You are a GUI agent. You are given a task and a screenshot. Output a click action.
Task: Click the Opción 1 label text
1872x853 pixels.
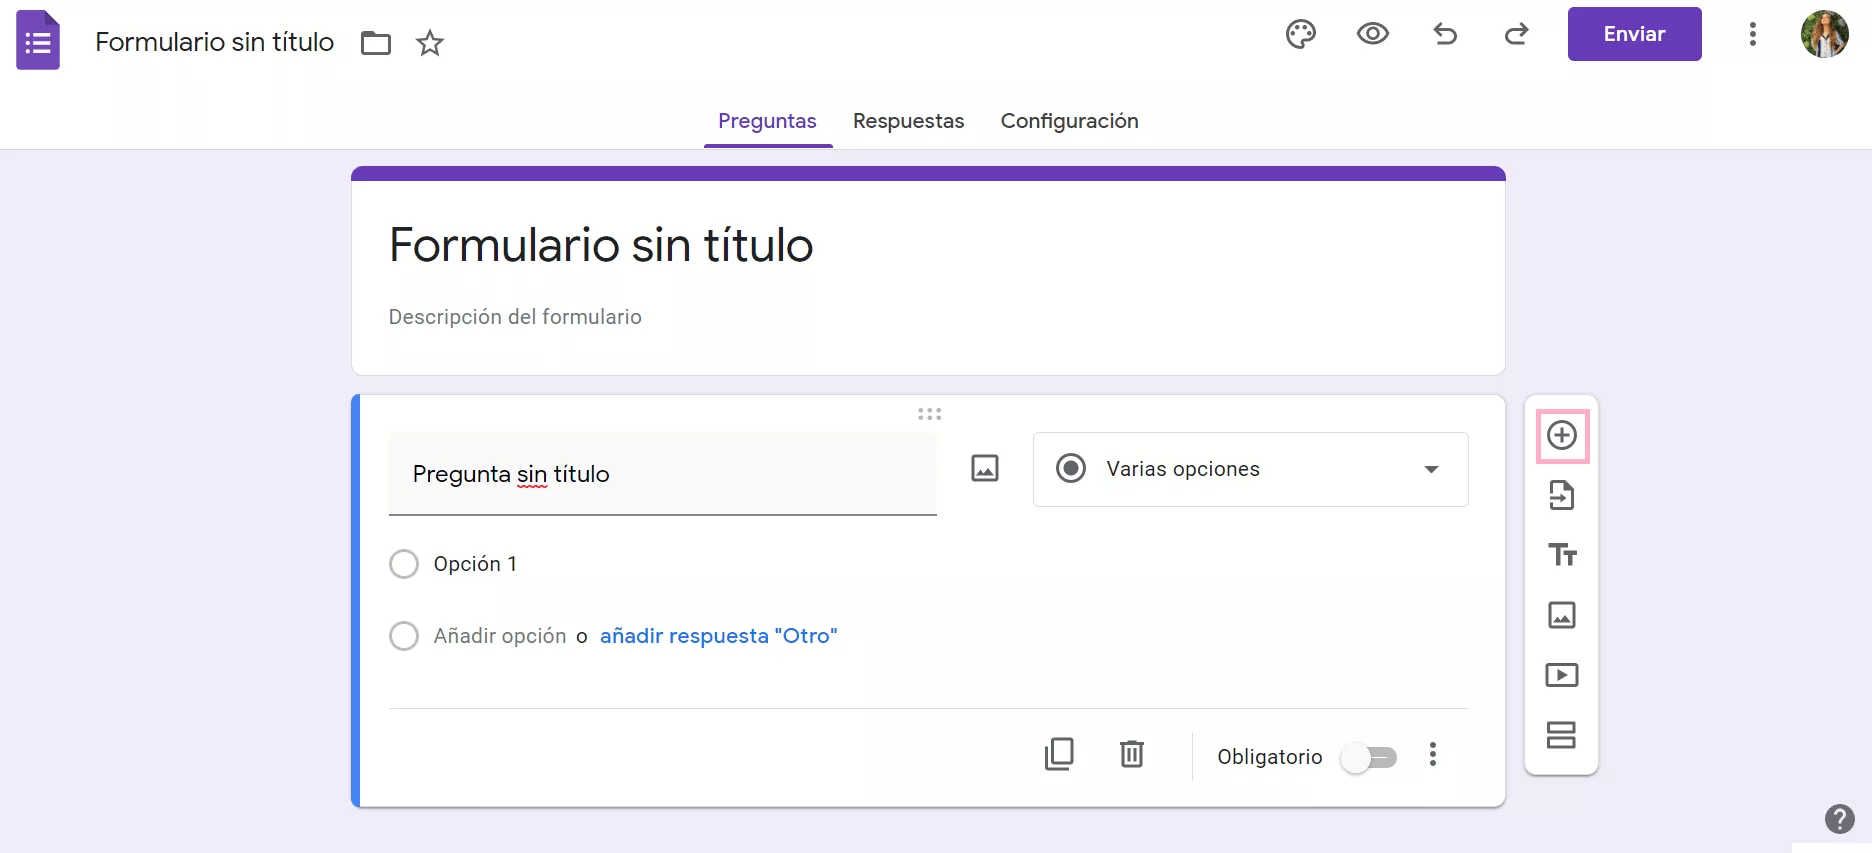(x=475, y=564)
